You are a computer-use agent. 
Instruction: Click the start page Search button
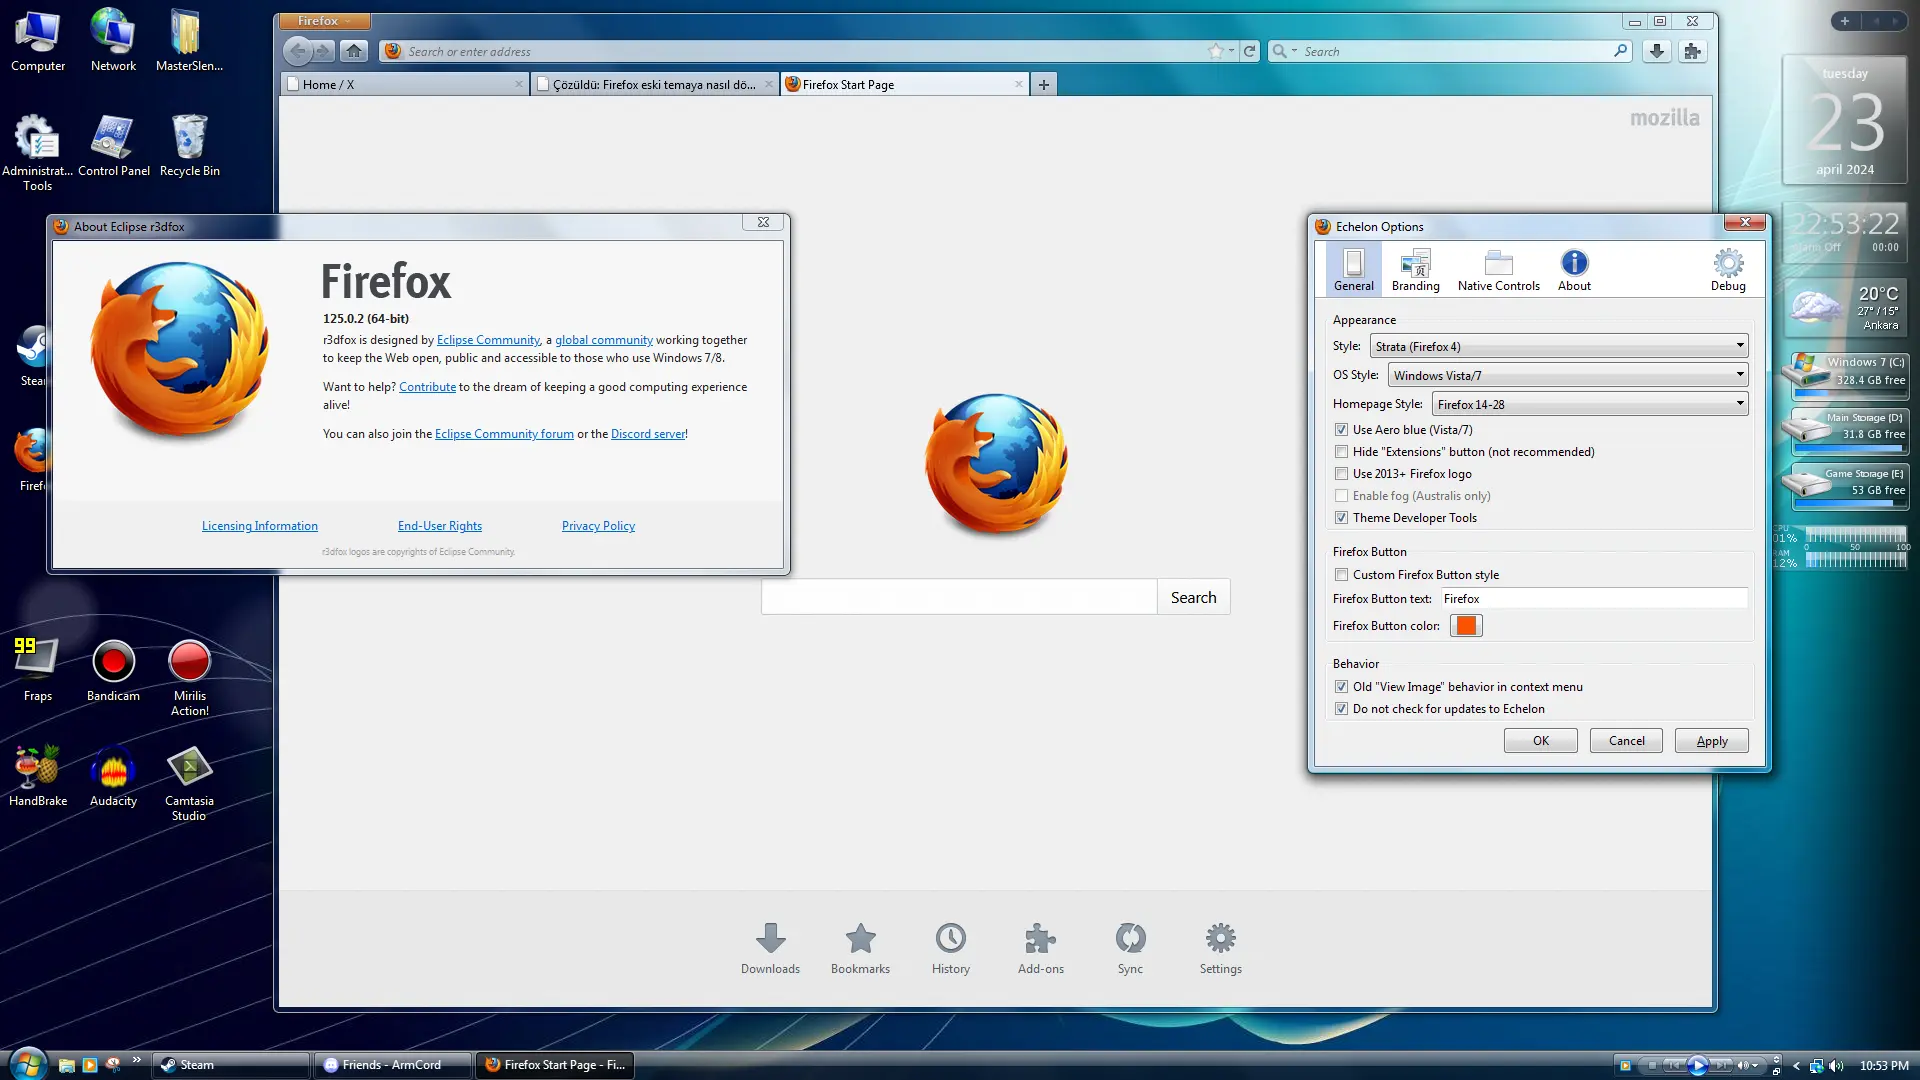pos(1194,597)
